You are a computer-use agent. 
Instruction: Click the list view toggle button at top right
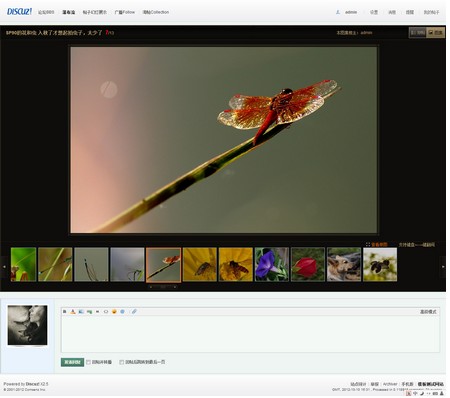(418, 33)
